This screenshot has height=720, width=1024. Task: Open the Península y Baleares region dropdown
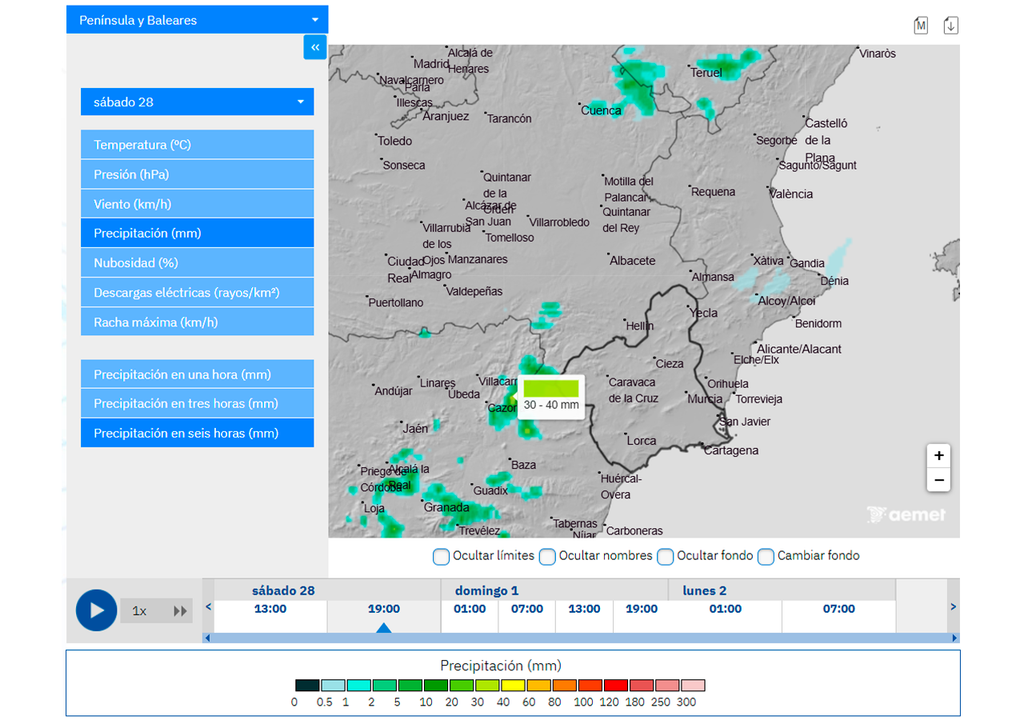197,20
